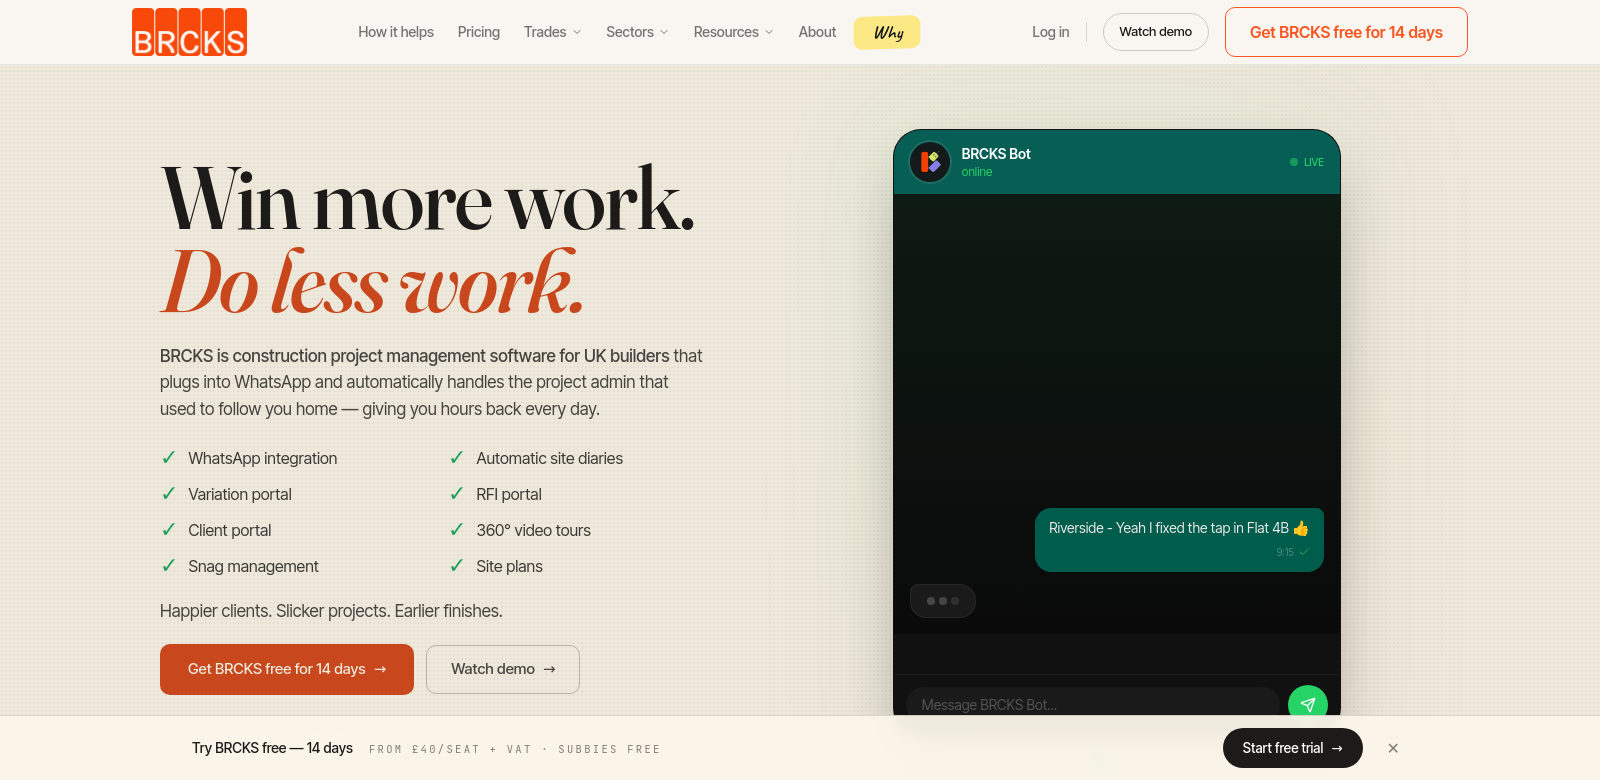
Task: Click the hero Watch demo arrow button
Action: (503, 669)
